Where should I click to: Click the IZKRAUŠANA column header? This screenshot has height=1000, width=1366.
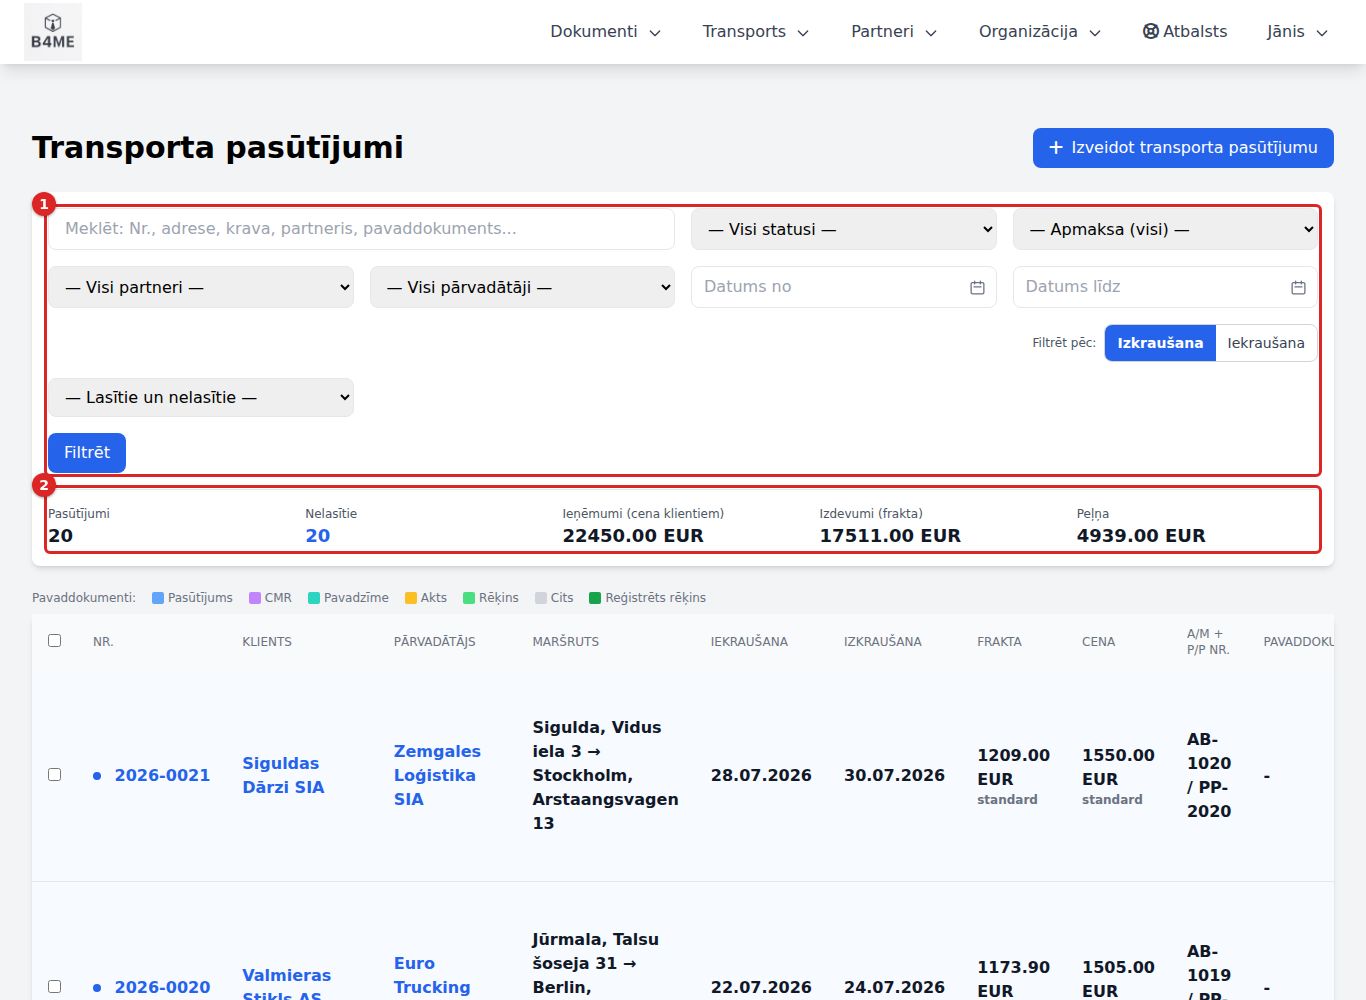[883, 642]
